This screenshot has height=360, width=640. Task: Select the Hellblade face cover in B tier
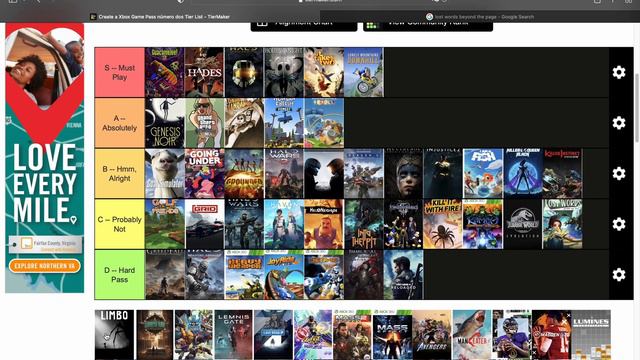click(x=403, y=173)
